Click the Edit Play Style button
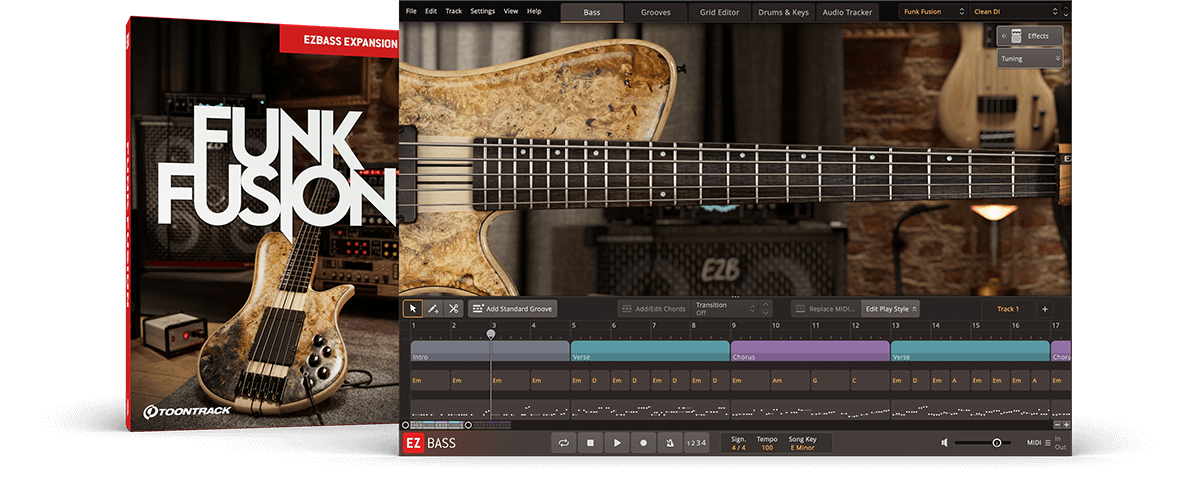1200x488 pixels. (890, 309)
